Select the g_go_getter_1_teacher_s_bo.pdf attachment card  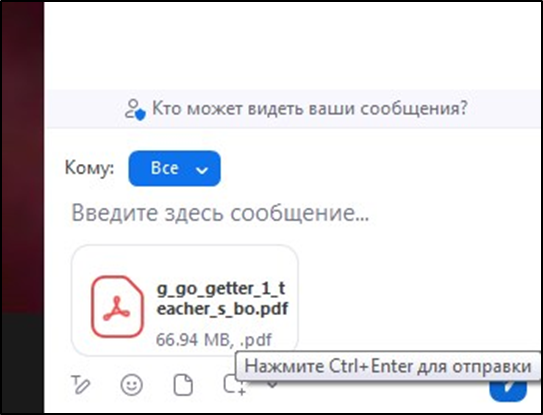click(x=185, y=300)
